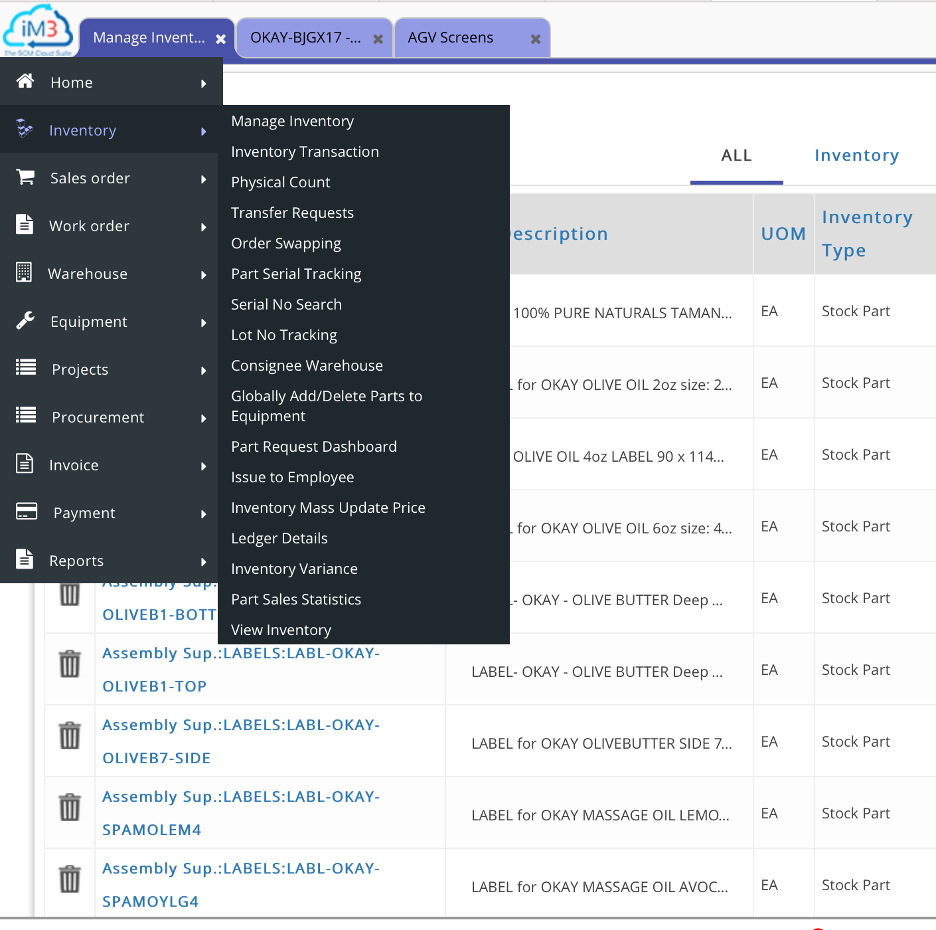Click the Reports document icon

[x=24, y=559]
